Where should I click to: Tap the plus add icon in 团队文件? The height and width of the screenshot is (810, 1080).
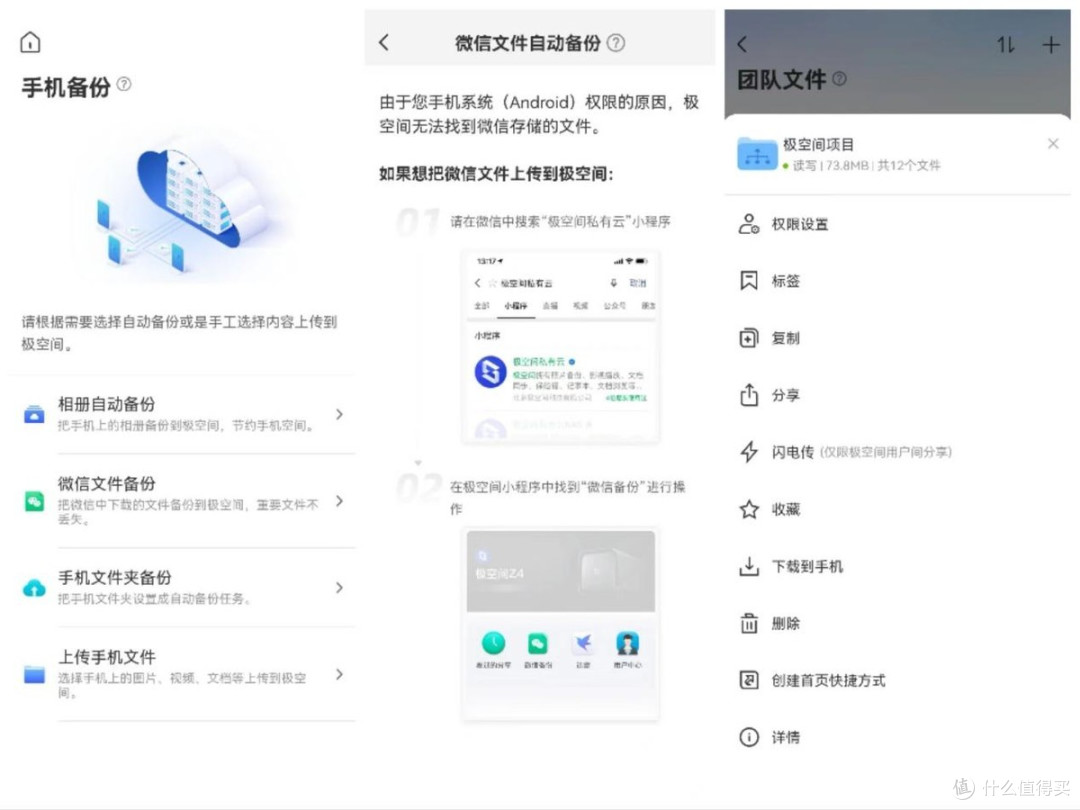click(x=1051, y=45)
